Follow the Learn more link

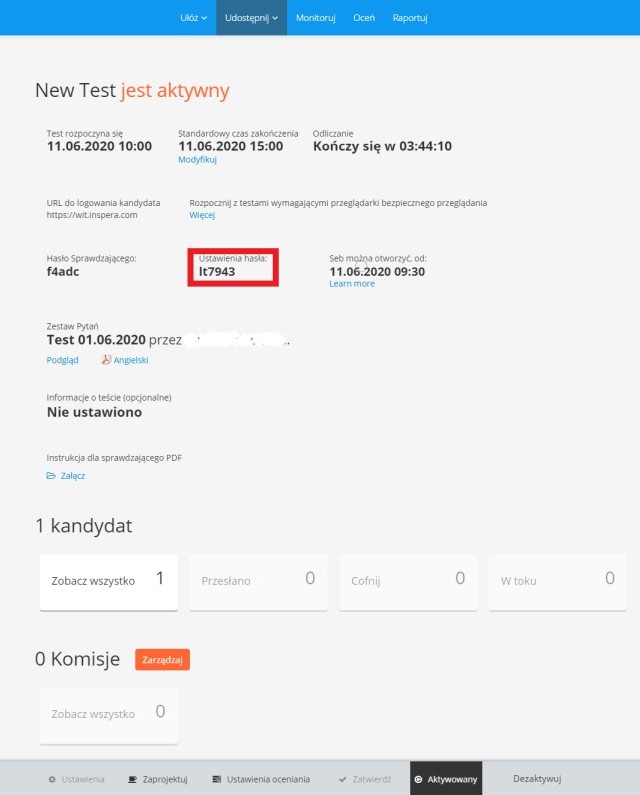[x=352, y=283]
